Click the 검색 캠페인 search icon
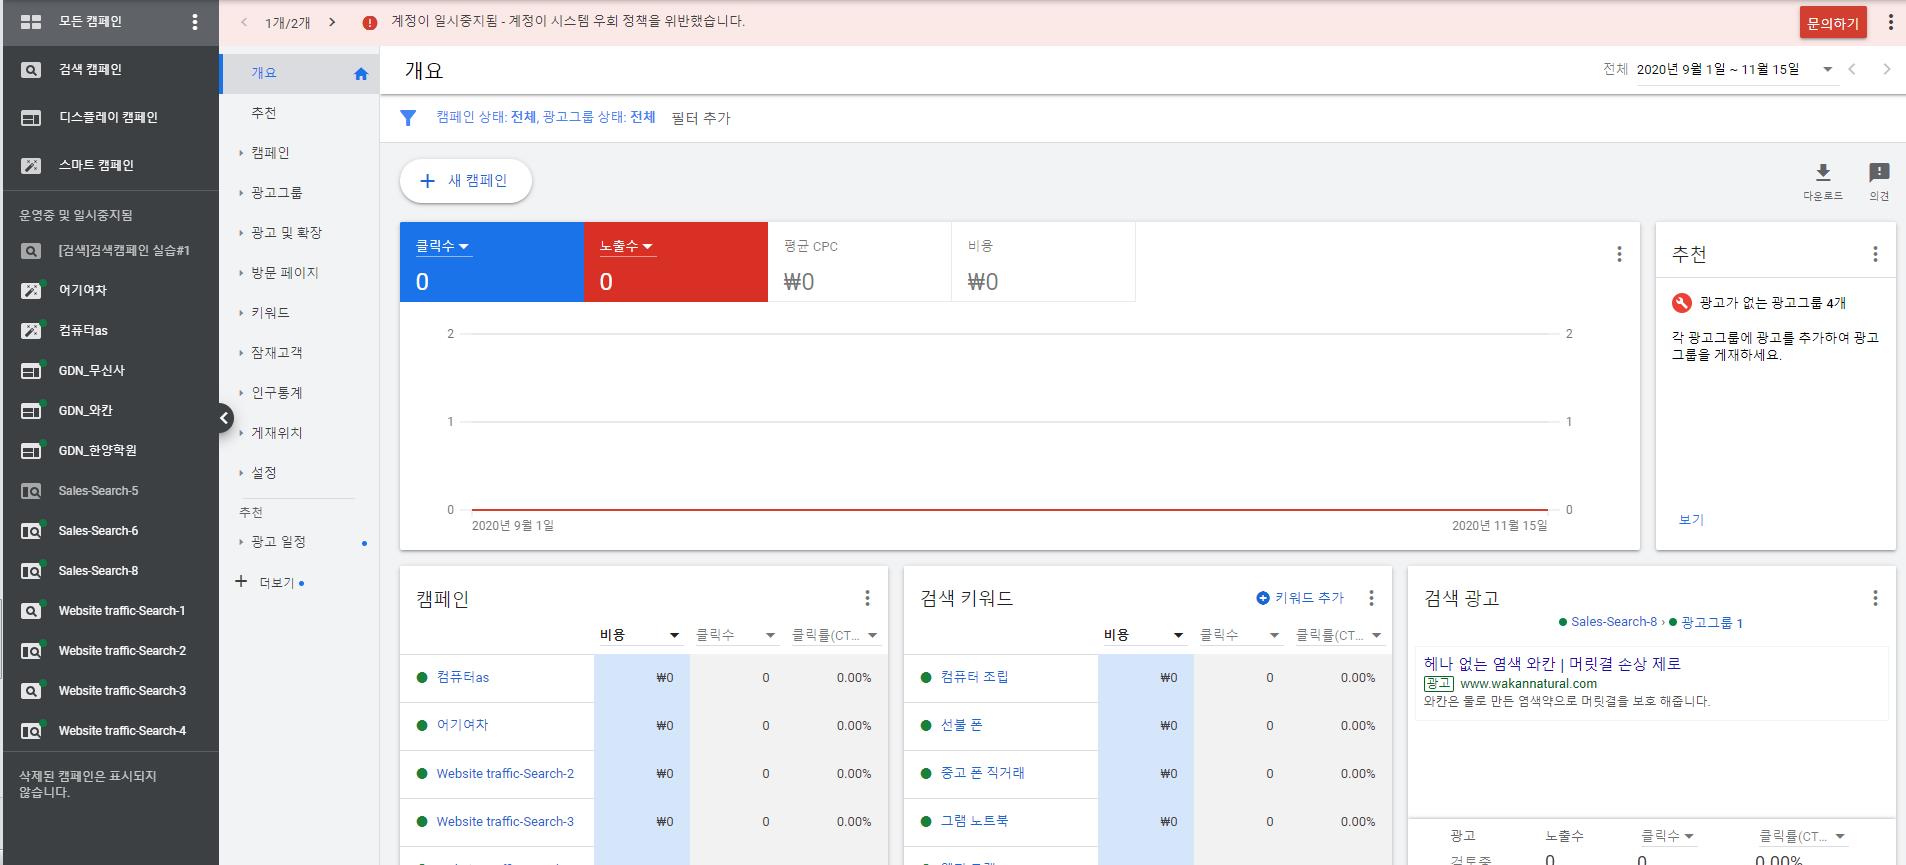Viewport: 1906px width, 865px height. pyautogui.click(x=31, y=70)
